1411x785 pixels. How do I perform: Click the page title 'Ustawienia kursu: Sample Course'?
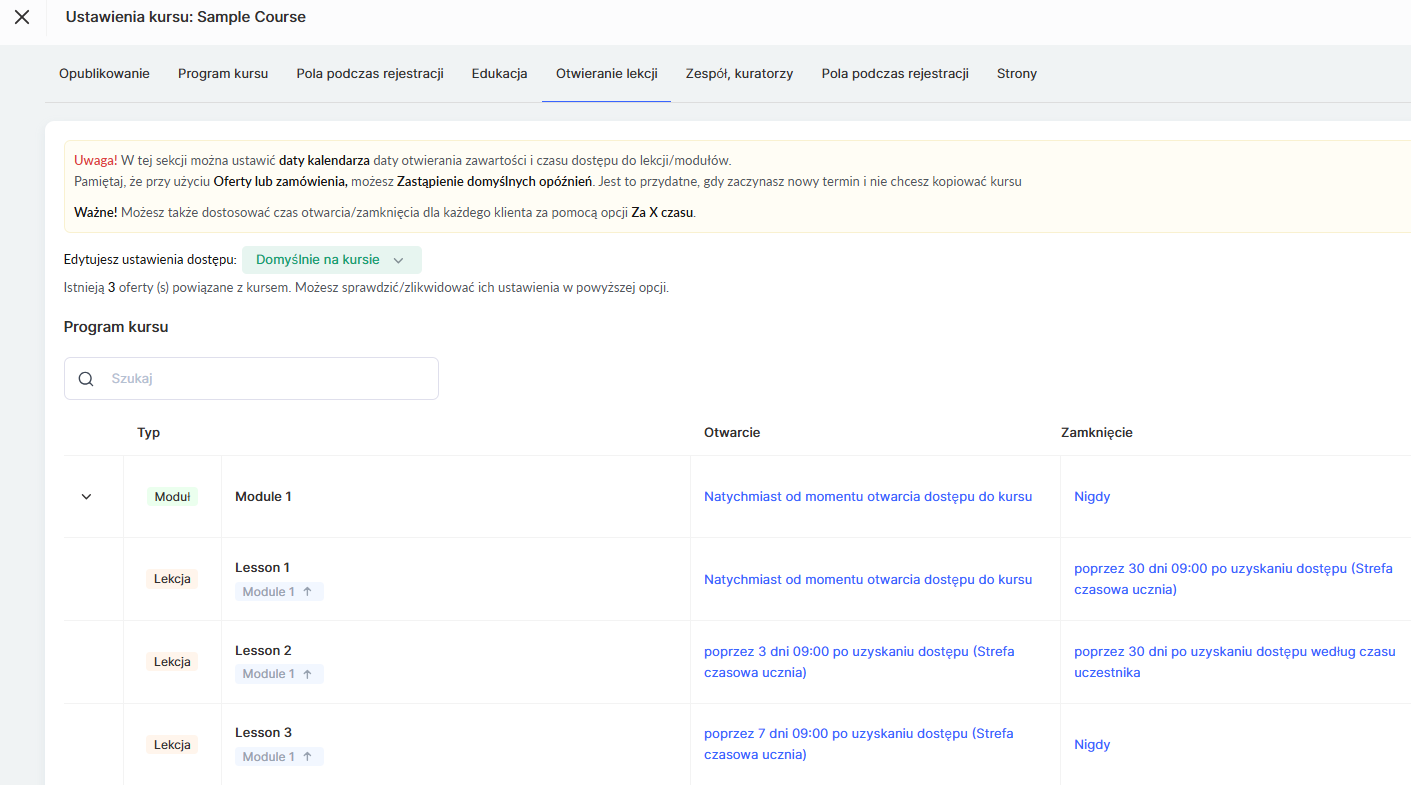click(186, 17)
